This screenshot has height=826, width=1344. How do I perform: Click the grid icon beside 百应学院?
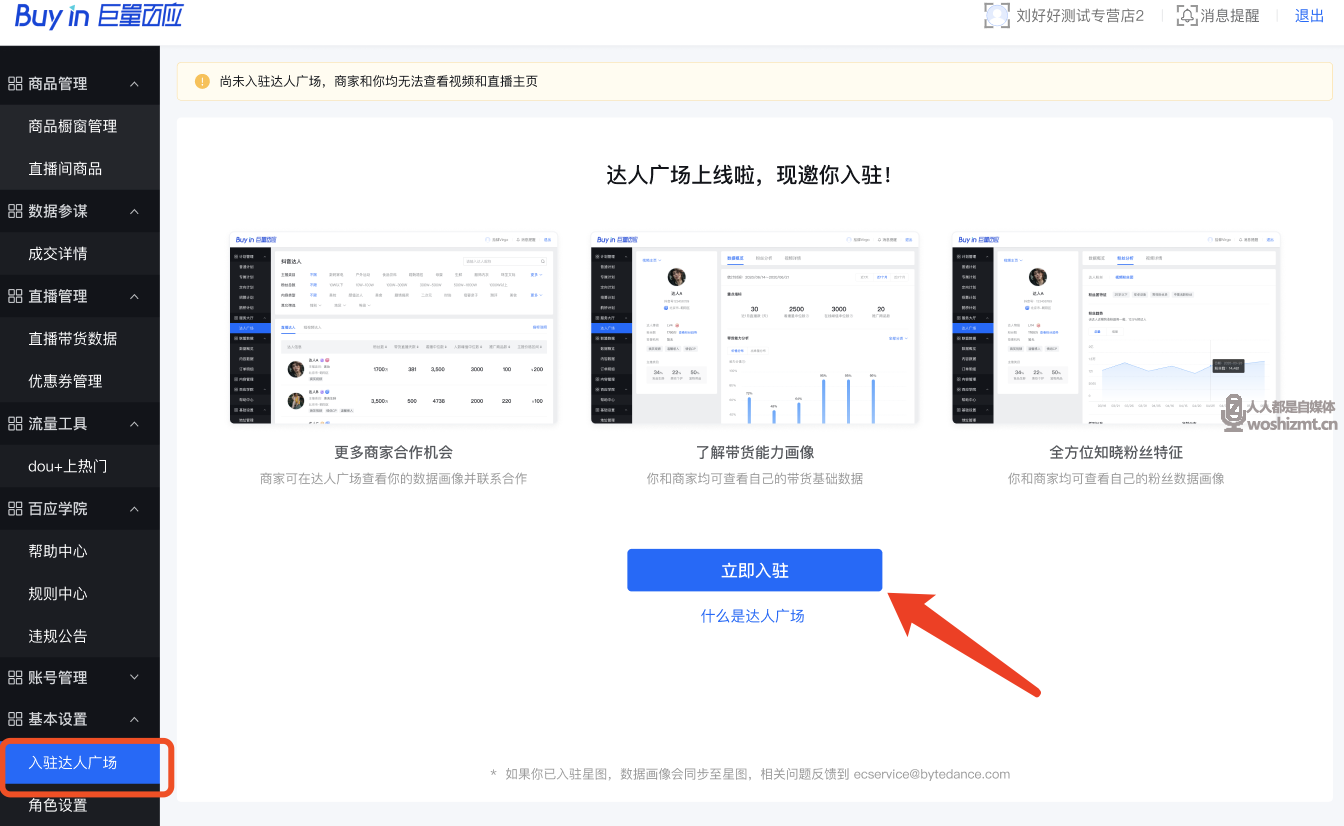tap(15, 509)
